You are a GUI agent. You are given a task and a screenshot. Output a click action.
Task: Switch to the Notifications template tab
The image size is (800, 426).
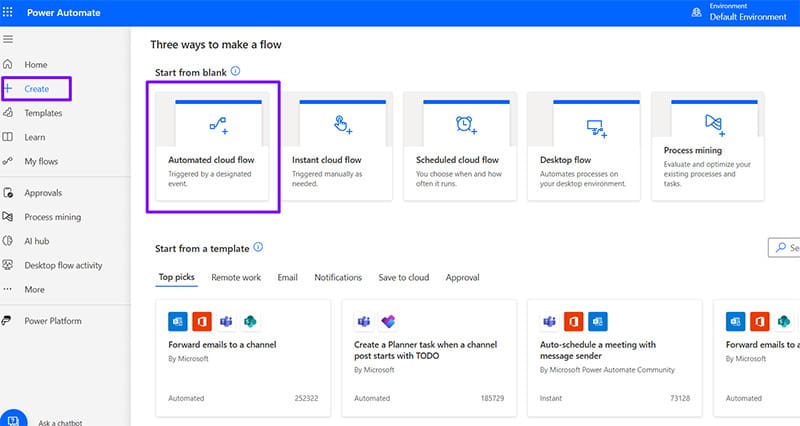point(338,277)
